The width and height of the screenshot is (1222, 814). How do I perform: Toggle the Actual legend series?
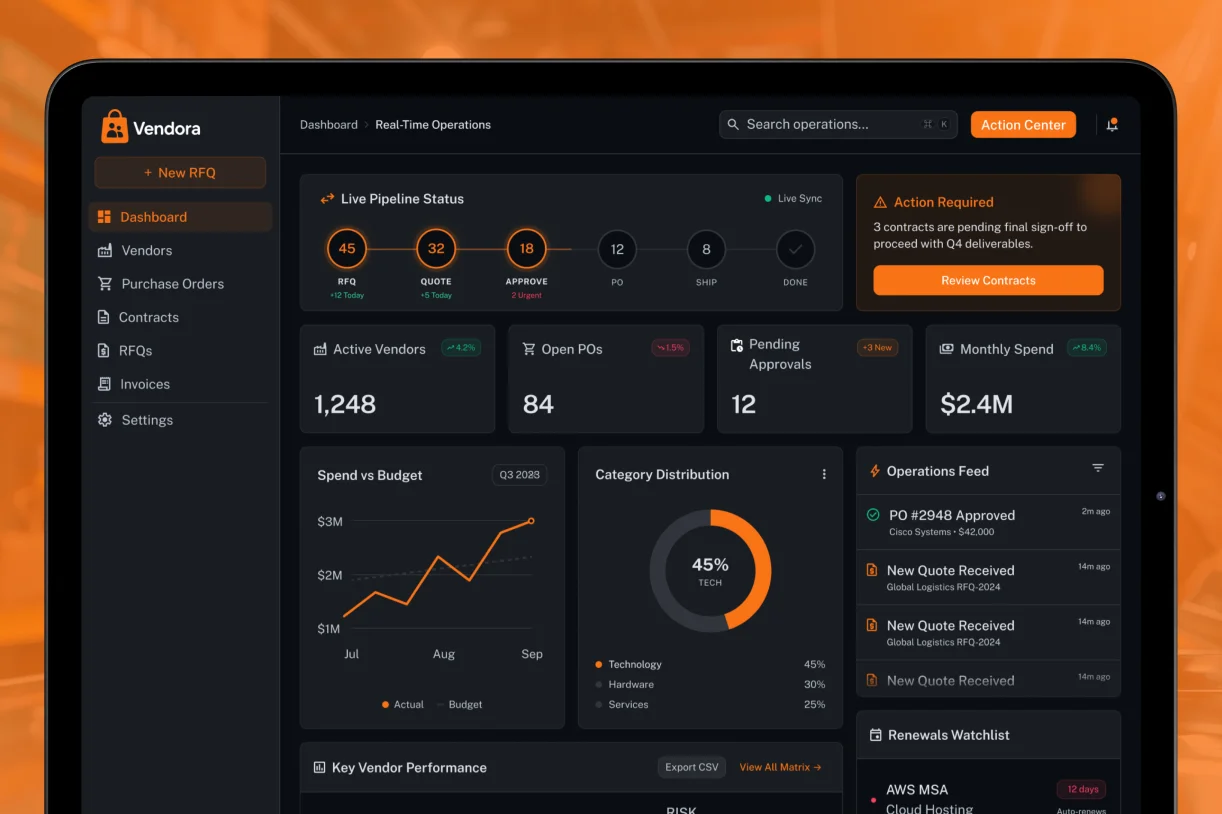[x=403, y=705]
